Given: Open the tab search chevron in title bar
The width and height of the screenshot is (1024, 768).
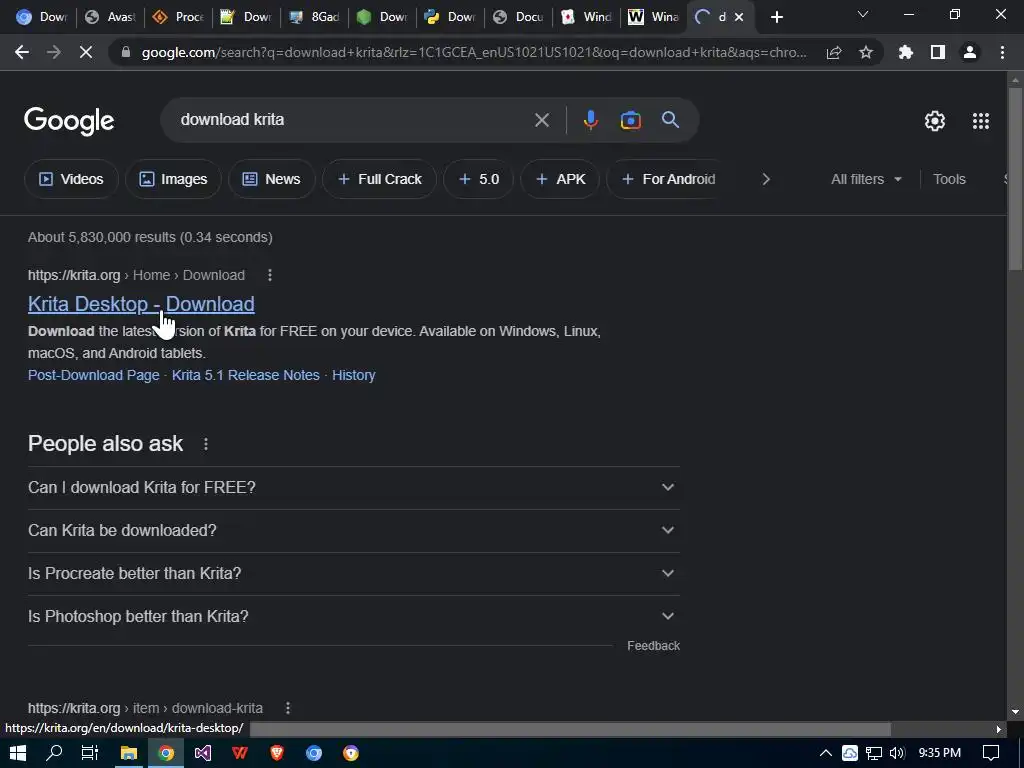Looking at the screenshot, I should coord(863,14).
